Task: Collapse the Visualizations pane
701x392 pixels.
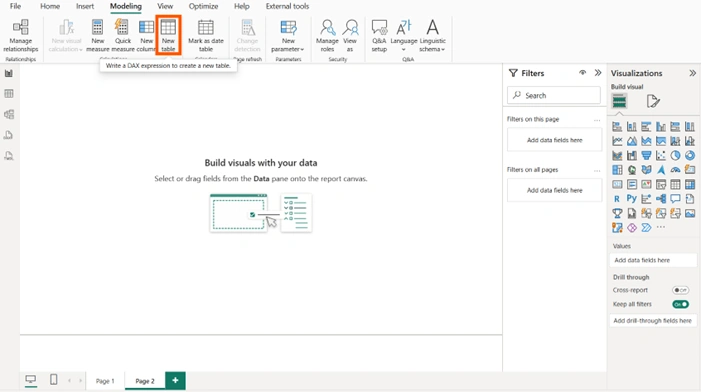Action: [693, 73]
